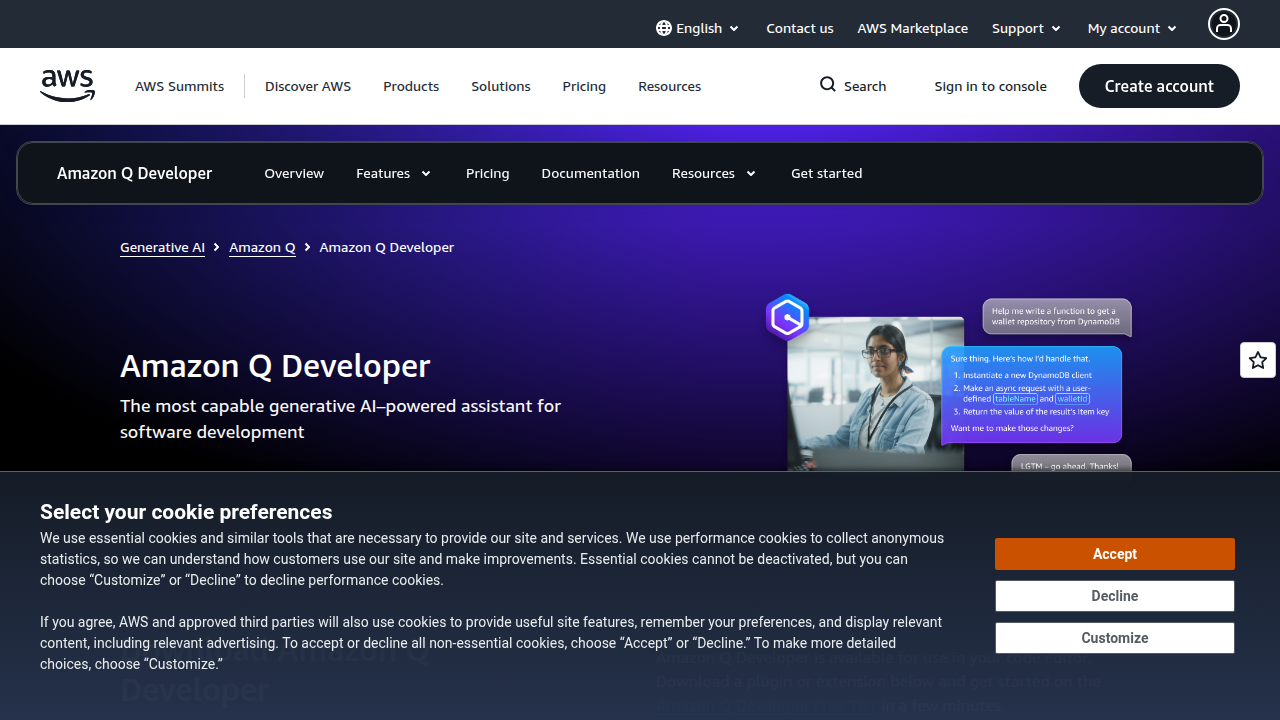The width and height of the screenshot is (1280, 720).
Task: Click Sign in to console
Action: click(990, 86)
